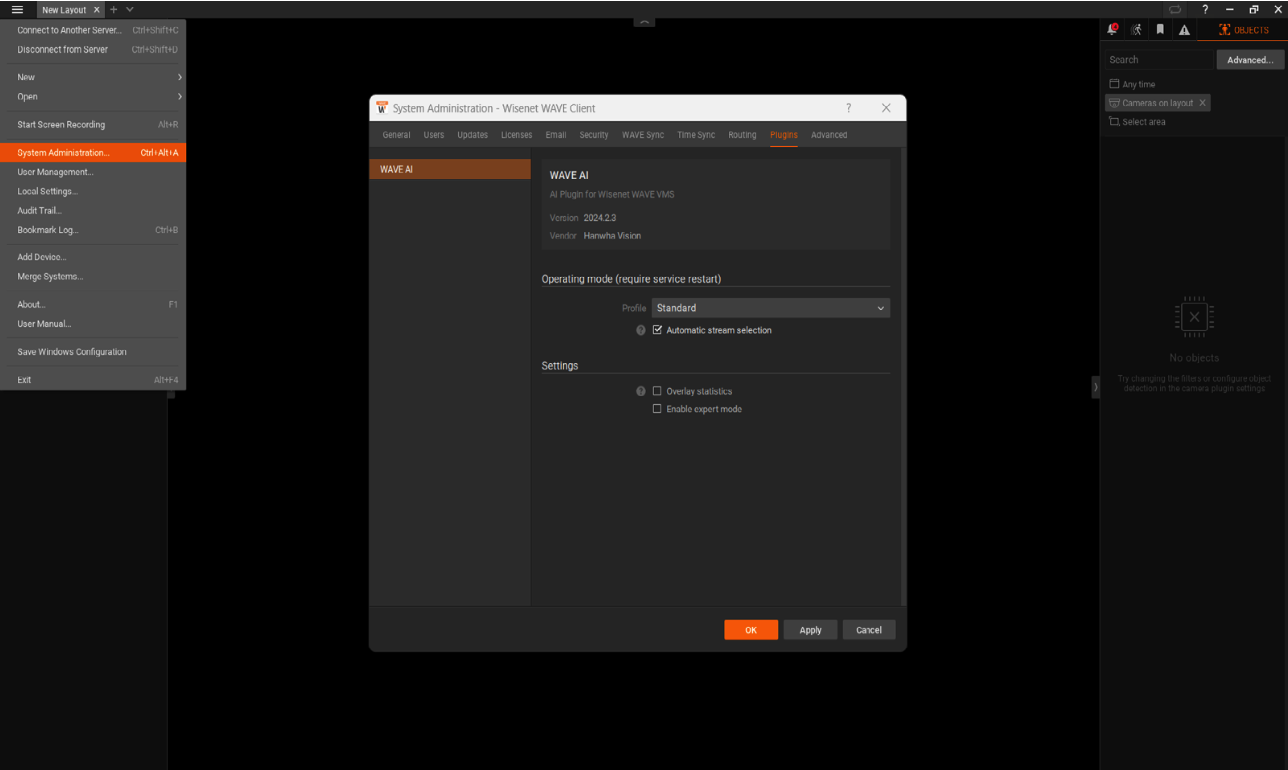
Task: Click the main window help question mark
Action: [x=1205, y=9]
